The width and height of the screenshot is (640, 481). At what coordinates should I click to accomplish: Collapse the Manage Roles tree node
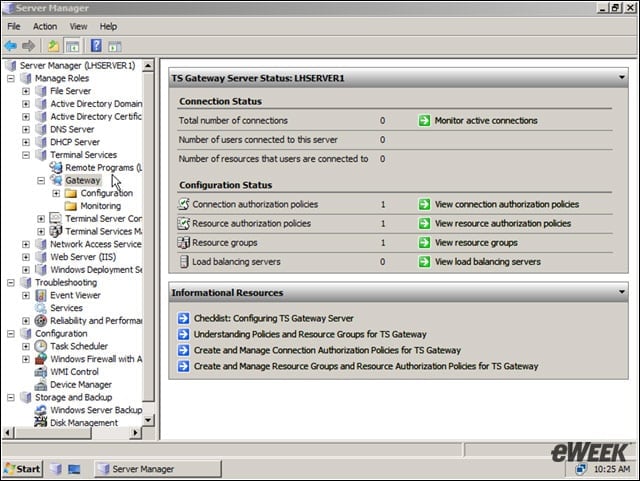(11, 78)
